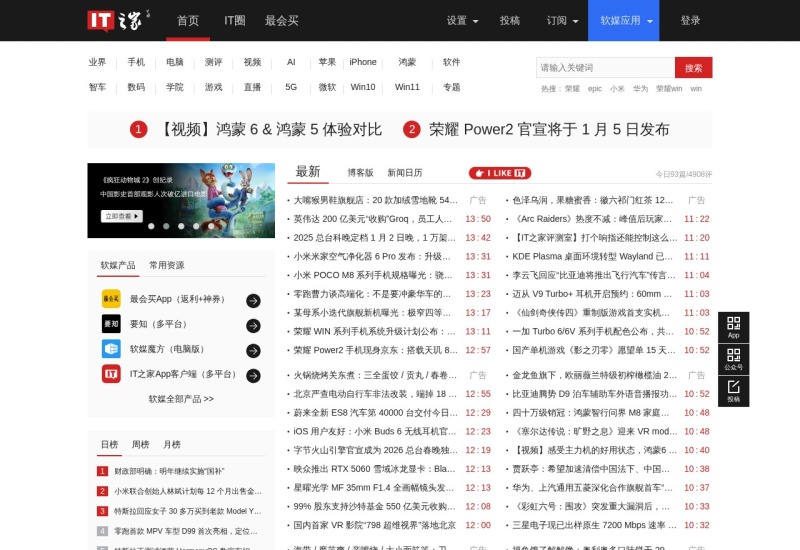Image resolution: width=800 pixels, height=550 pixels.
Task: Open article KDE Plasma 桌面环境转型 Wayland
Action: tap(592, 256)
